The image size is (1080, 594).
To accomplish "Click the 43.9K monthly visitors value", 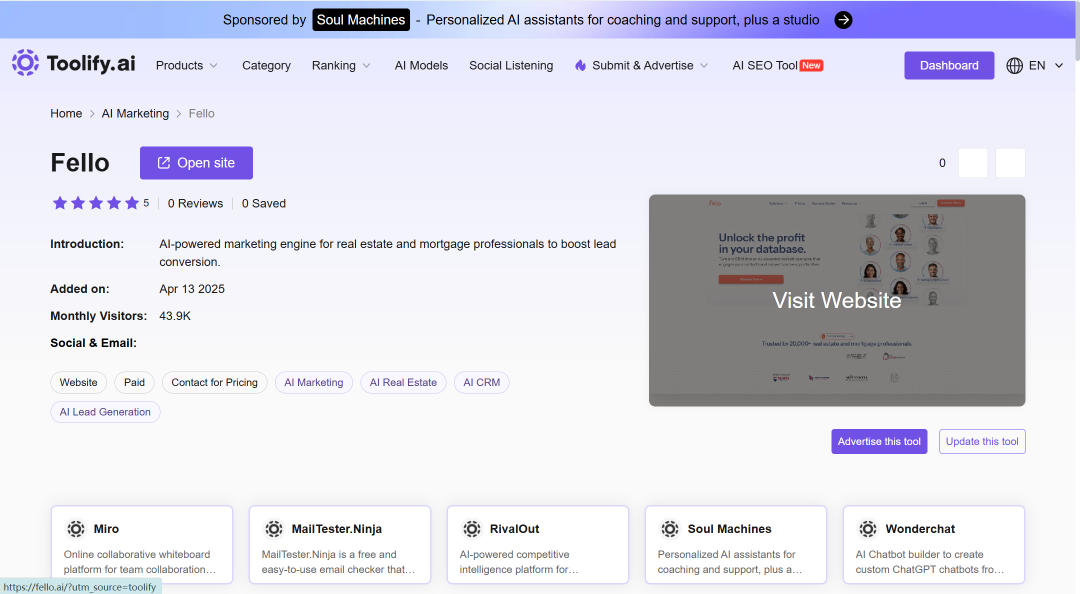I will click(x=175, y=316).
